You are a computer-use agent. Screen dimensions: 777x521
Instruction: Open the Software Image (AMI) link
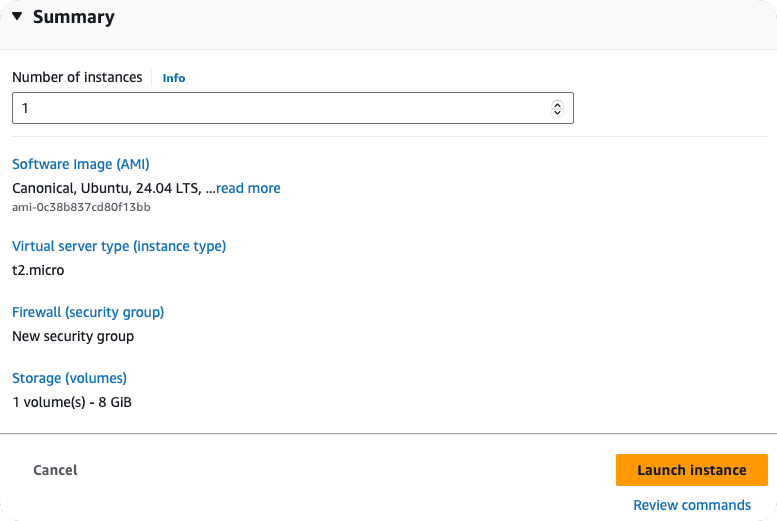tap(80, 164)
